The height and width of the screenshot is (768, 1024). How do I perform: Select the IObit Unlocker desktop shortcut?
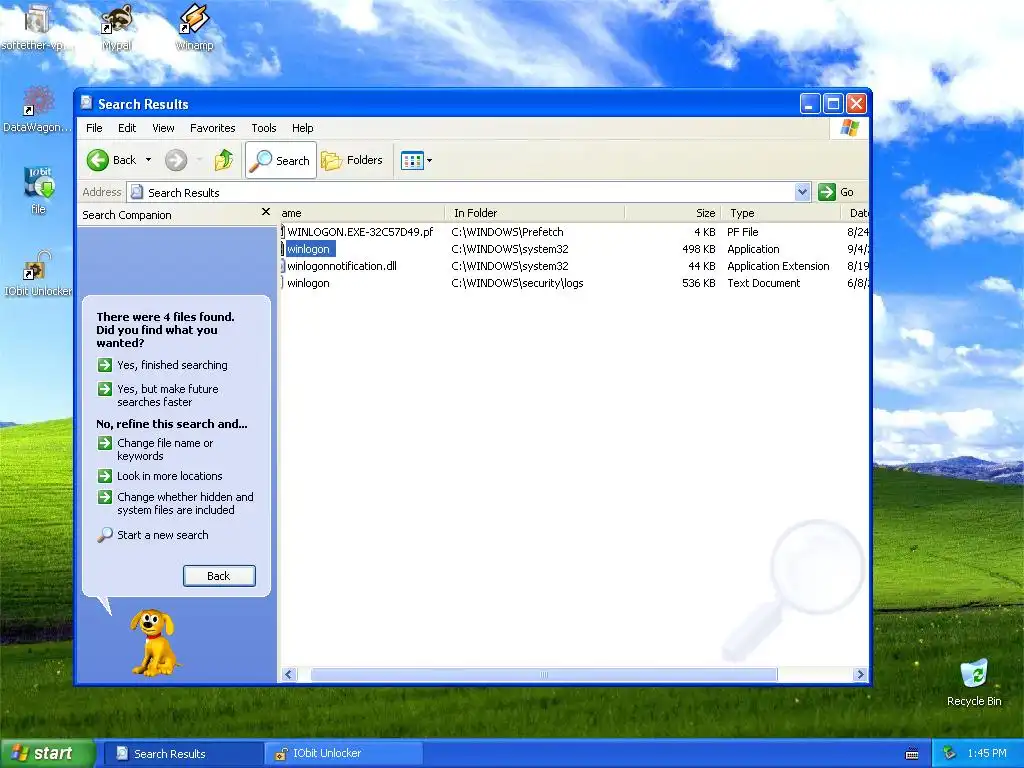point(37,274)
